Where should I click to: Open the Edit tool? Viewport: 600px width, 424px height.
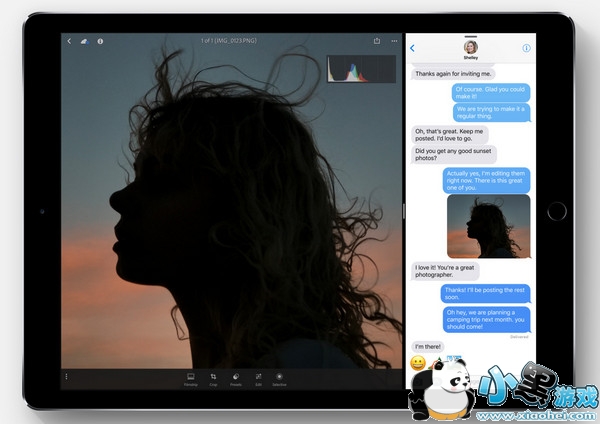pos(258,380)
